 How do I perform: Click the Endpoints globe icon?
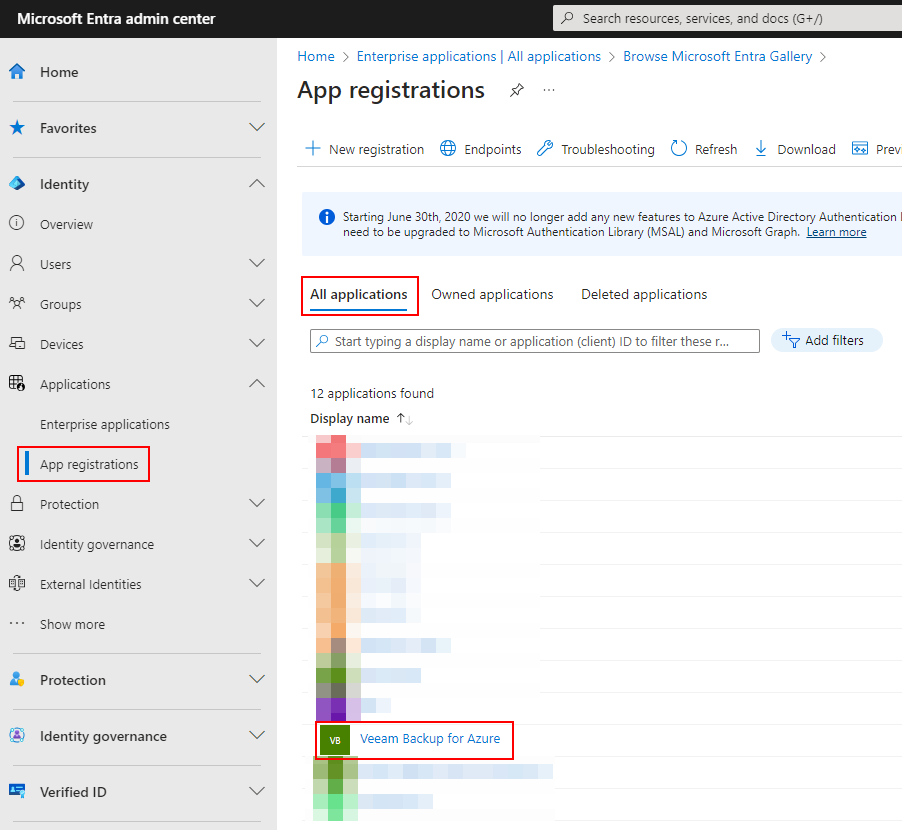448,148
